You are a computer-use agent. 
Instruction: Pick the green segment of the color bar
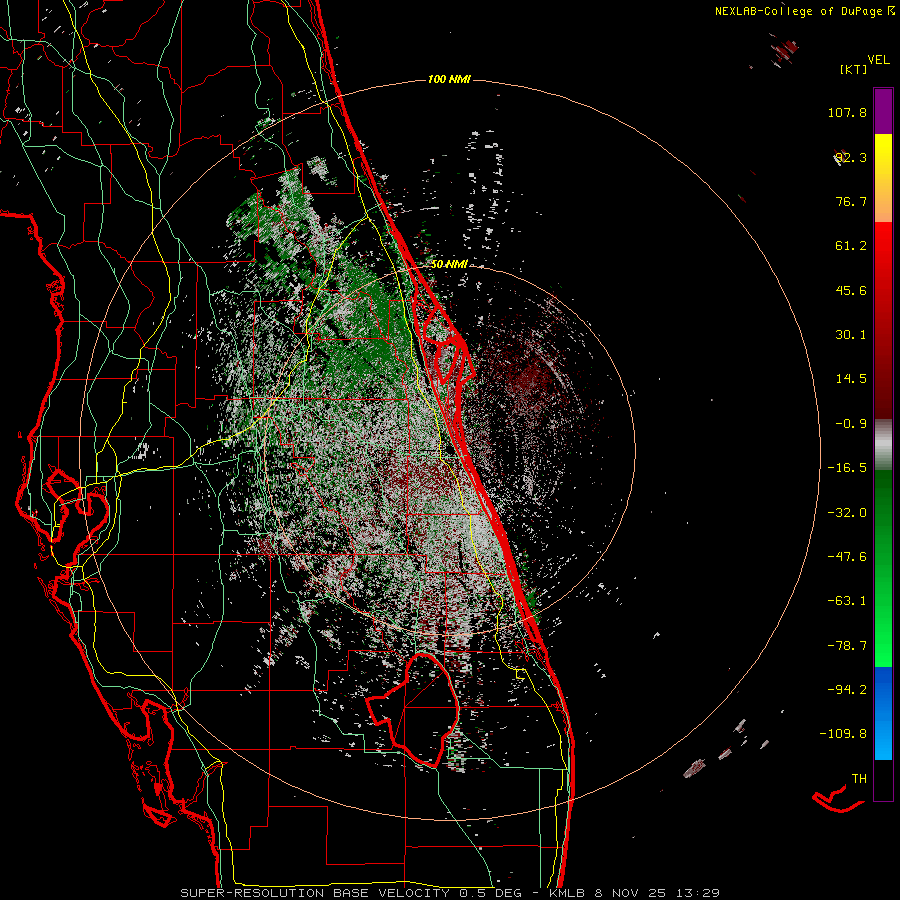883,568
